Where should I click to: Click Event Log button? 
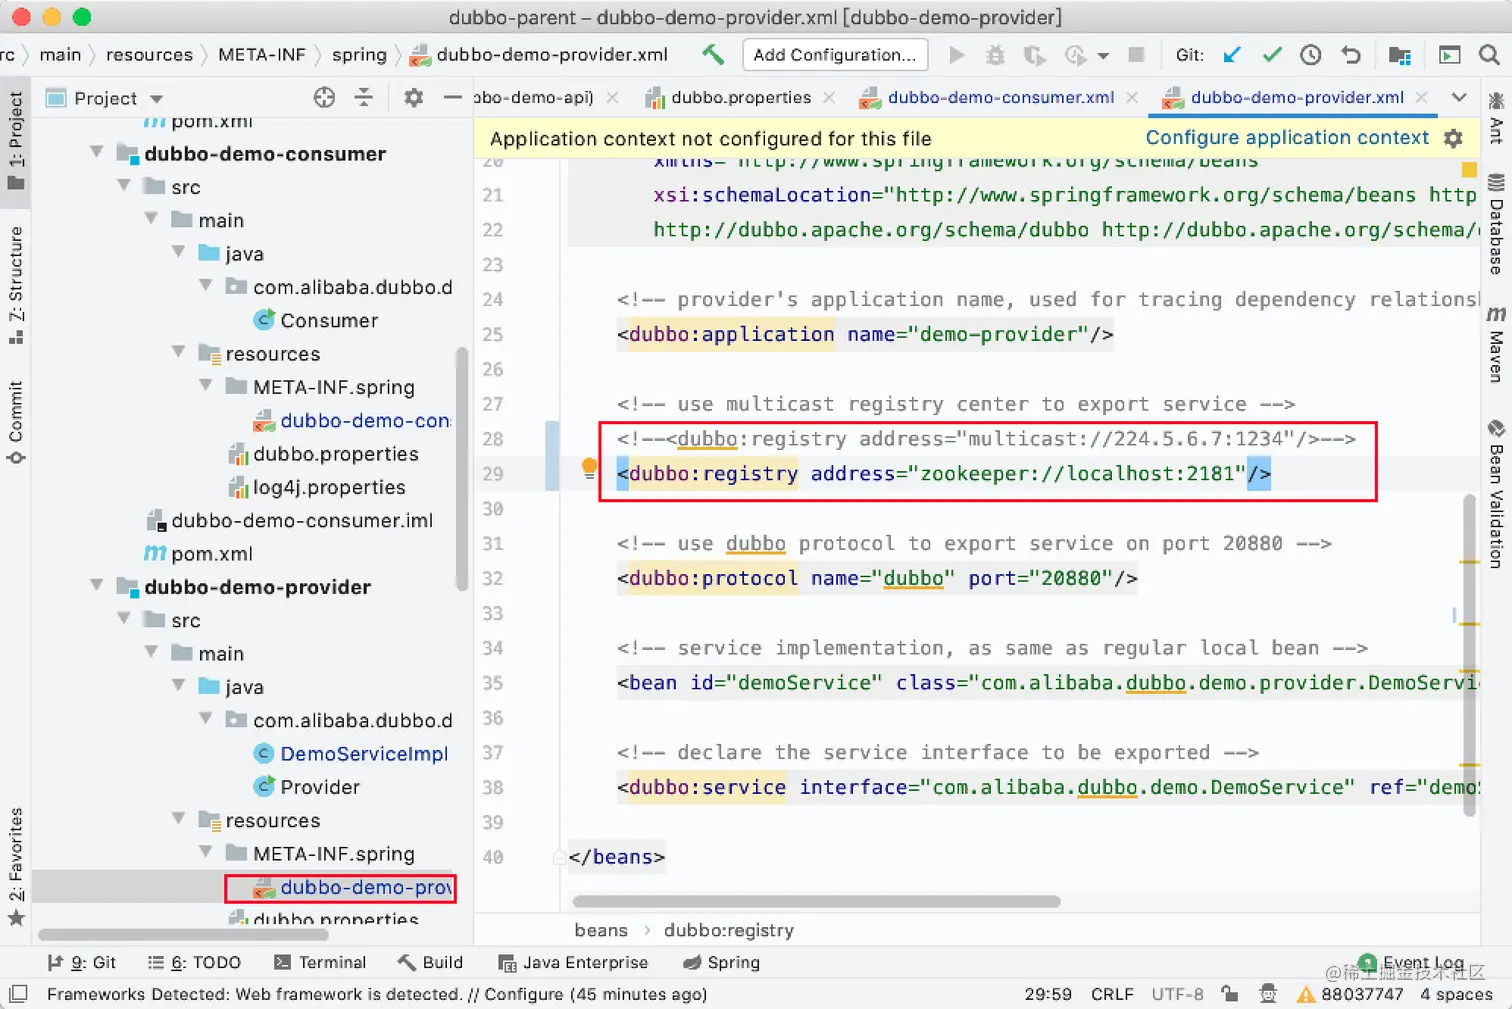click(1412, 962)
